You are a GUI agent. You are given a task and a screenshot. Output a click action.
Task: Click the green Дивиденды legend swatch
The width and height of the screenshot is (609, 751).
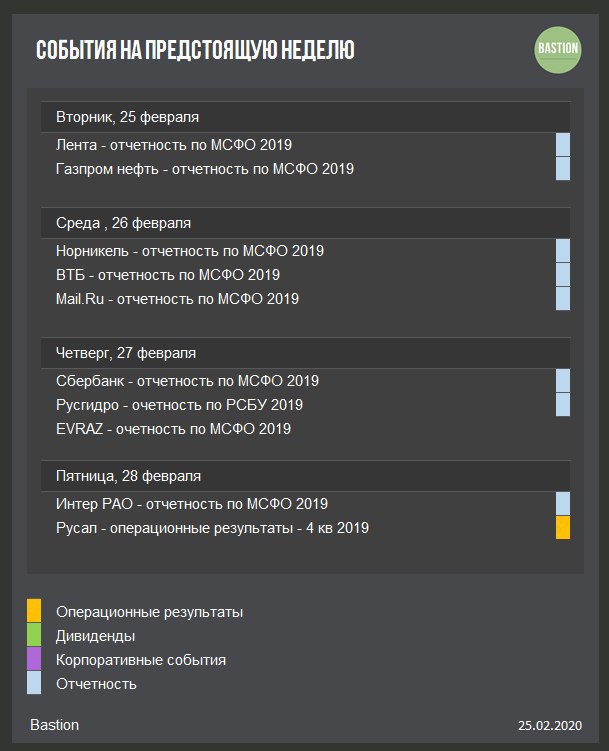tap(34, 635)
